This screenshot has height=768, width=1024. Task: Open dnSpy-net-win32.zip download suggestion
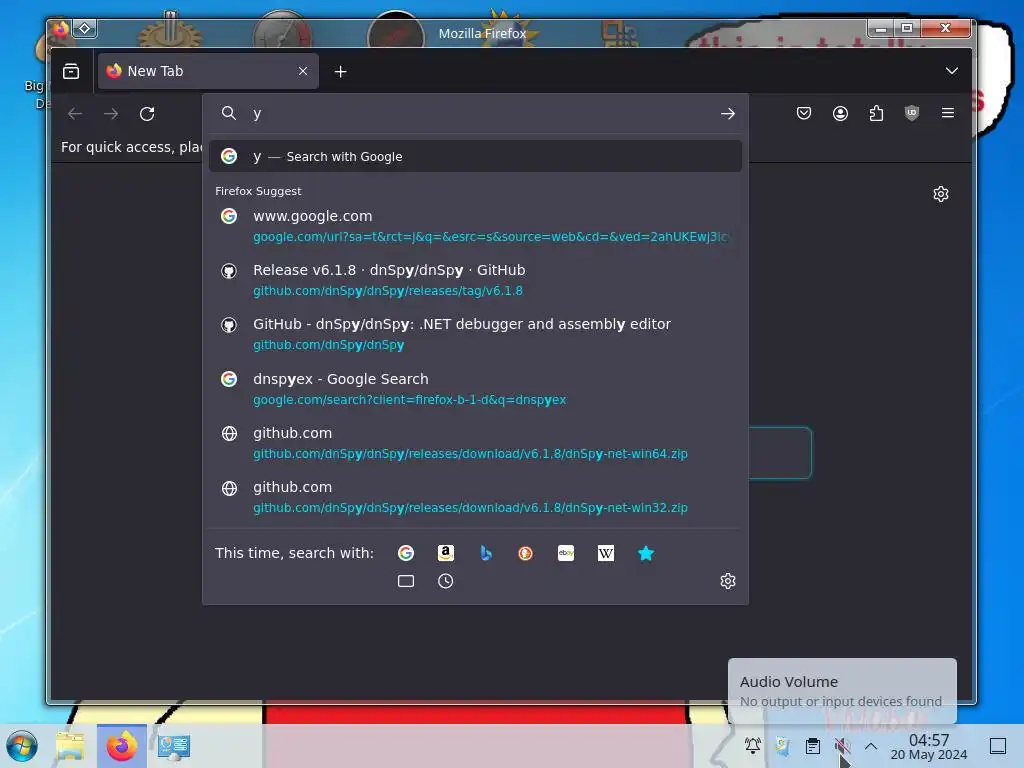(x=475, y=497)
